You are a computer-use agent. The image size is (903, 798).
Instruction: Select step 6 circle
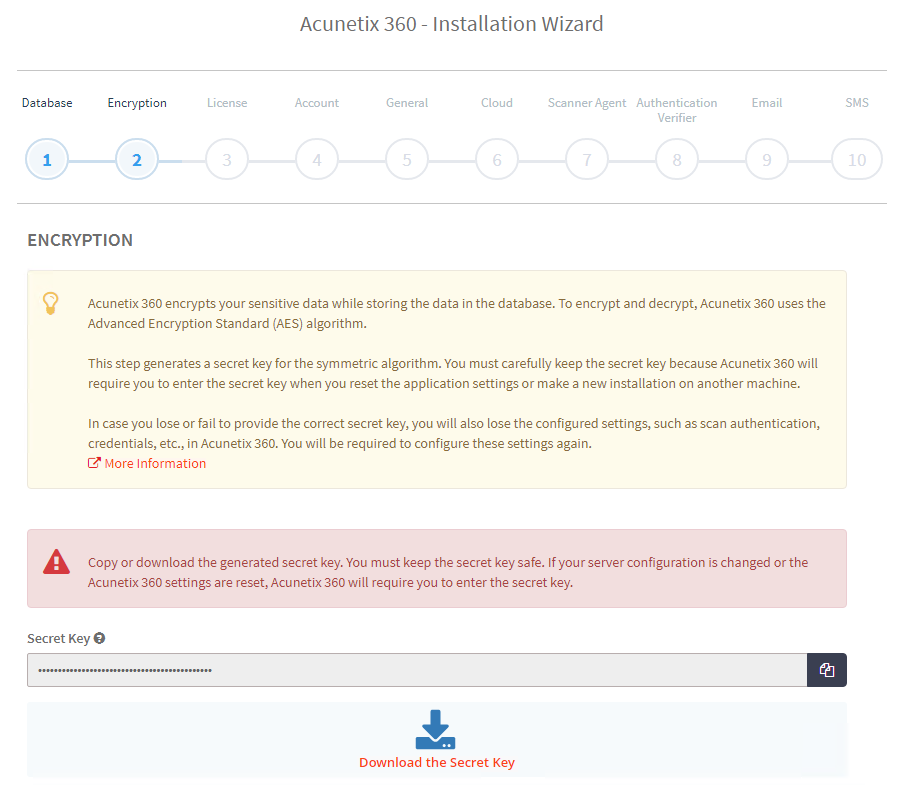497,159
